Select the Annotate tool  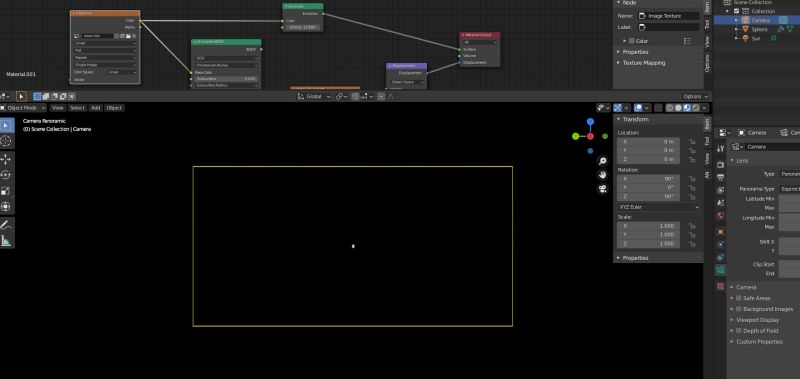[6, 224]
